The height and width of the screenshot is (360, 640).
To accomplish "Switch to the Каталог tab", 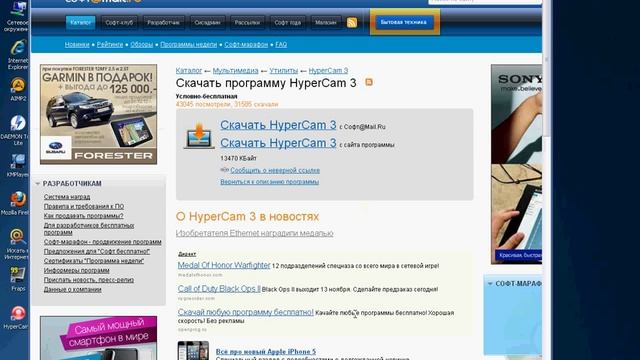I will 80,22.
